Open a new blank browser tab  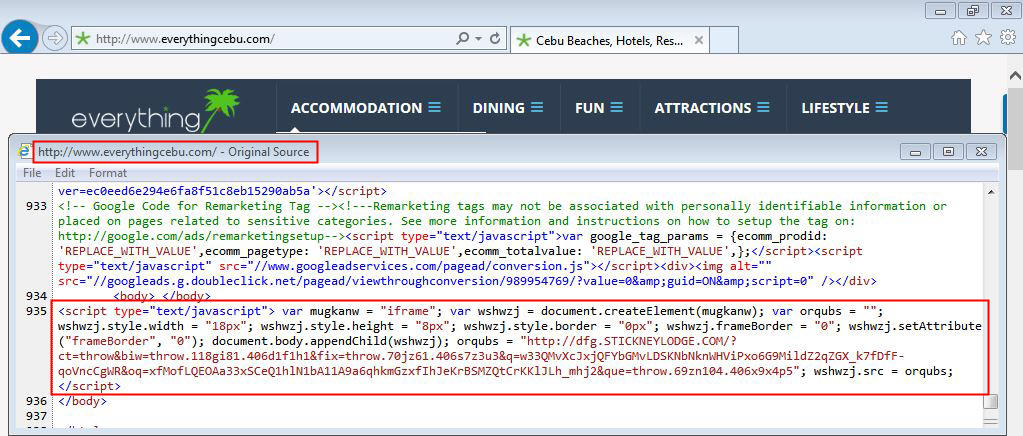click(x=724, y=40)
